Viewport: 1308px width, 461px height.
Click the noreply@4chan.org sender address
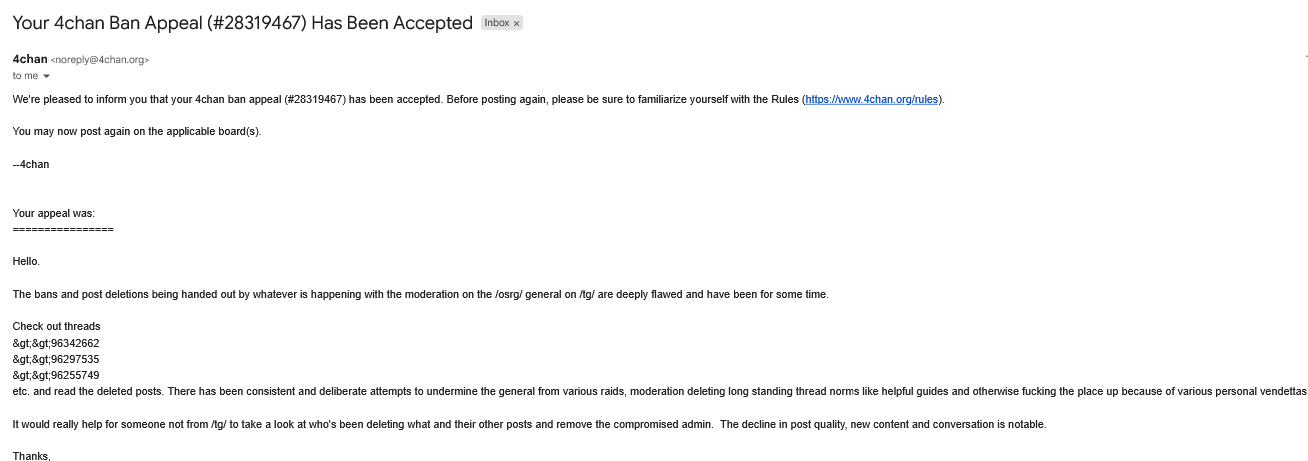pyautogui.click(x=100, y=60)
